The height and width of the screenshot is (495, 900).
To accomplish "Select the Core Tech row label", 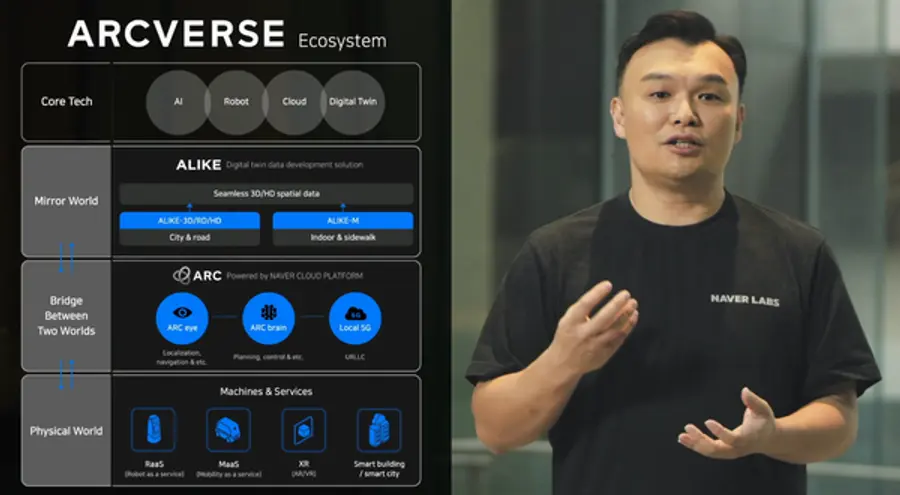I will (66, 101).
